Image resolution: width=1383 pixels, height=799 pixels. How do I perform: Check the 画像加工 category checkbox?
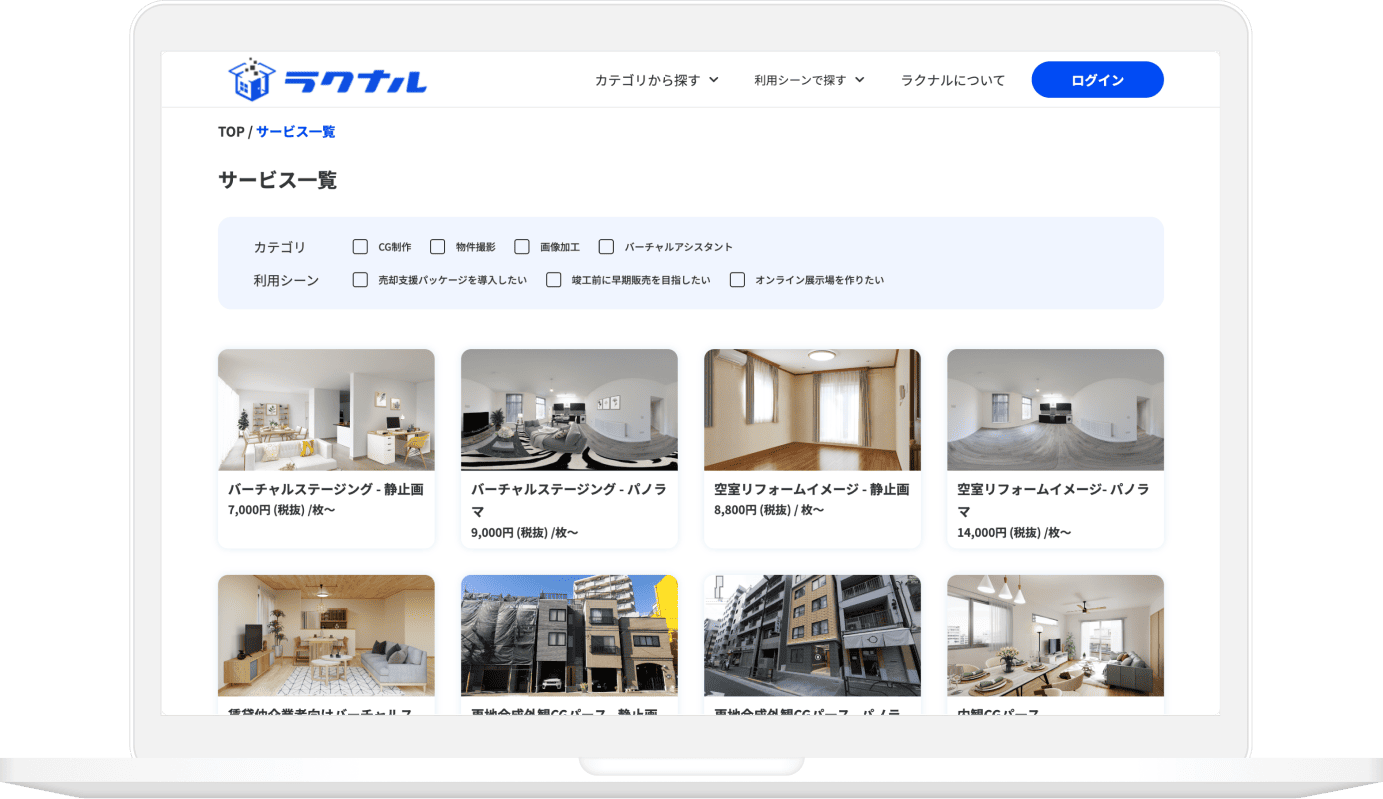pos(521,246)
